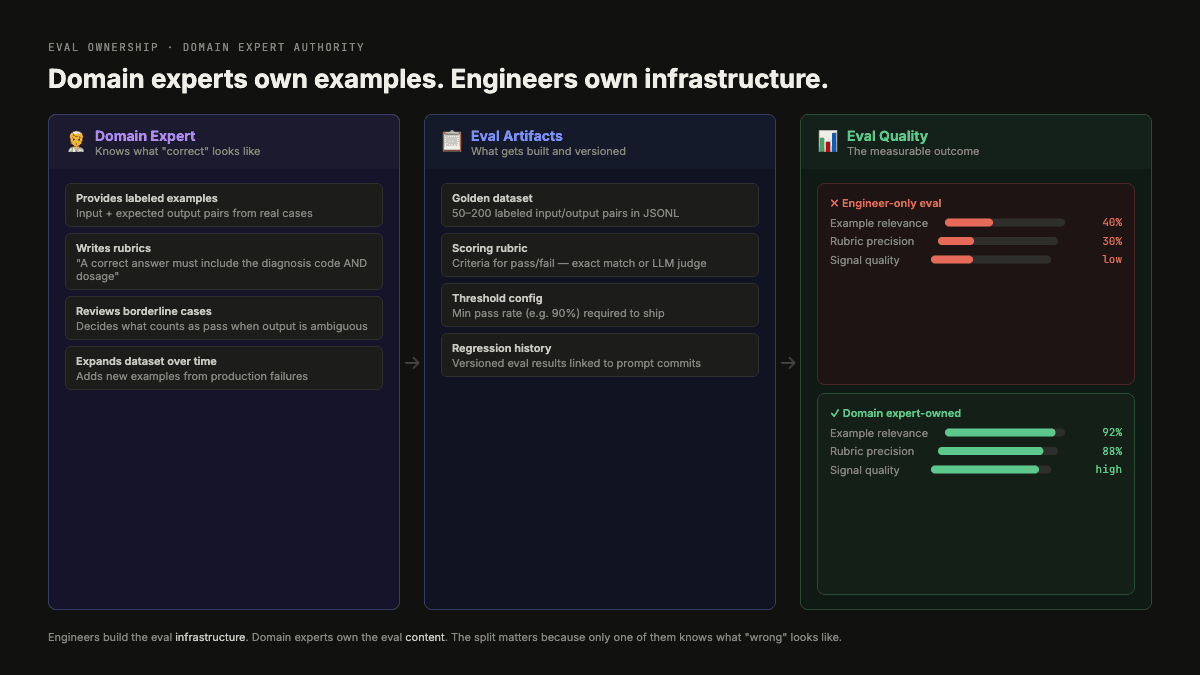Click the 88% value

tap(1112, 451)
